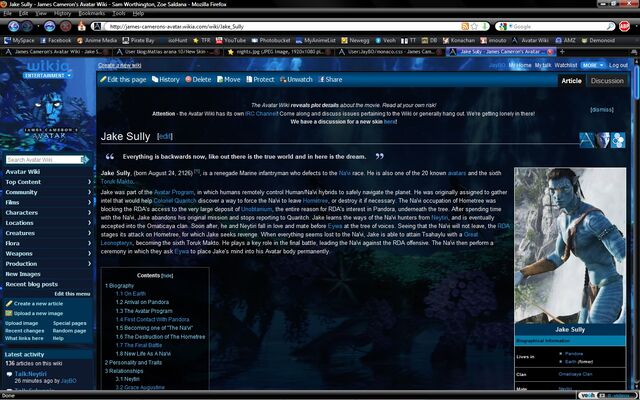Viewport: 640px width, 400px height.
Task: Open the browser Home button
Action: tap(82, 27)
